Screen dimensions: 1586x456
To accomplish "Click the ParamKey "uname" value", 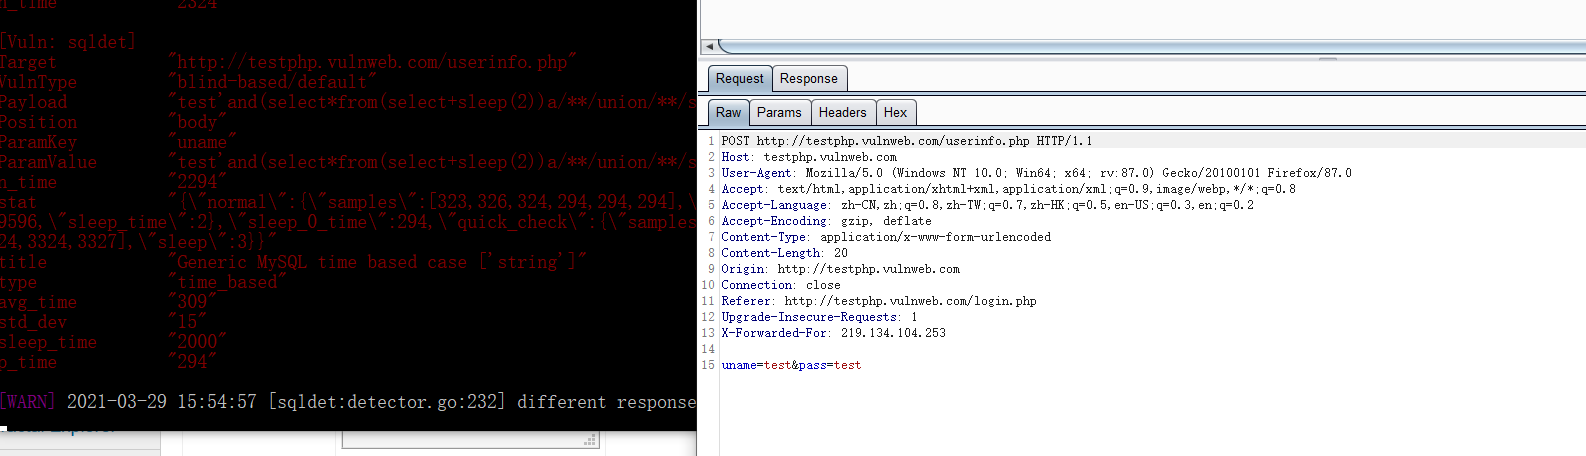I will (x=203, y=142).
